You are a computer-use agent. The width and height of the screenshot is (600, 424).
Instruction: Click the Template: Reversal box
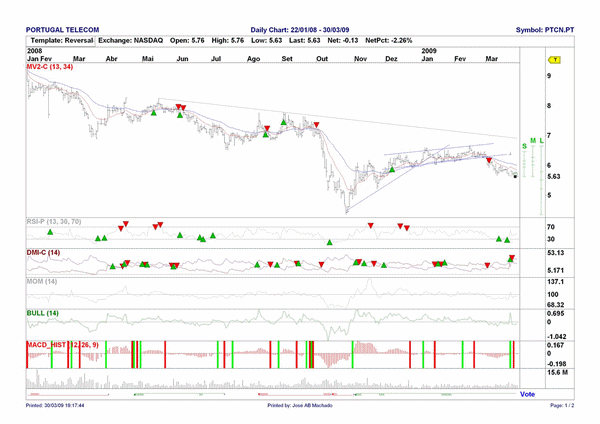pyautogui.click(x=61, y=41)
